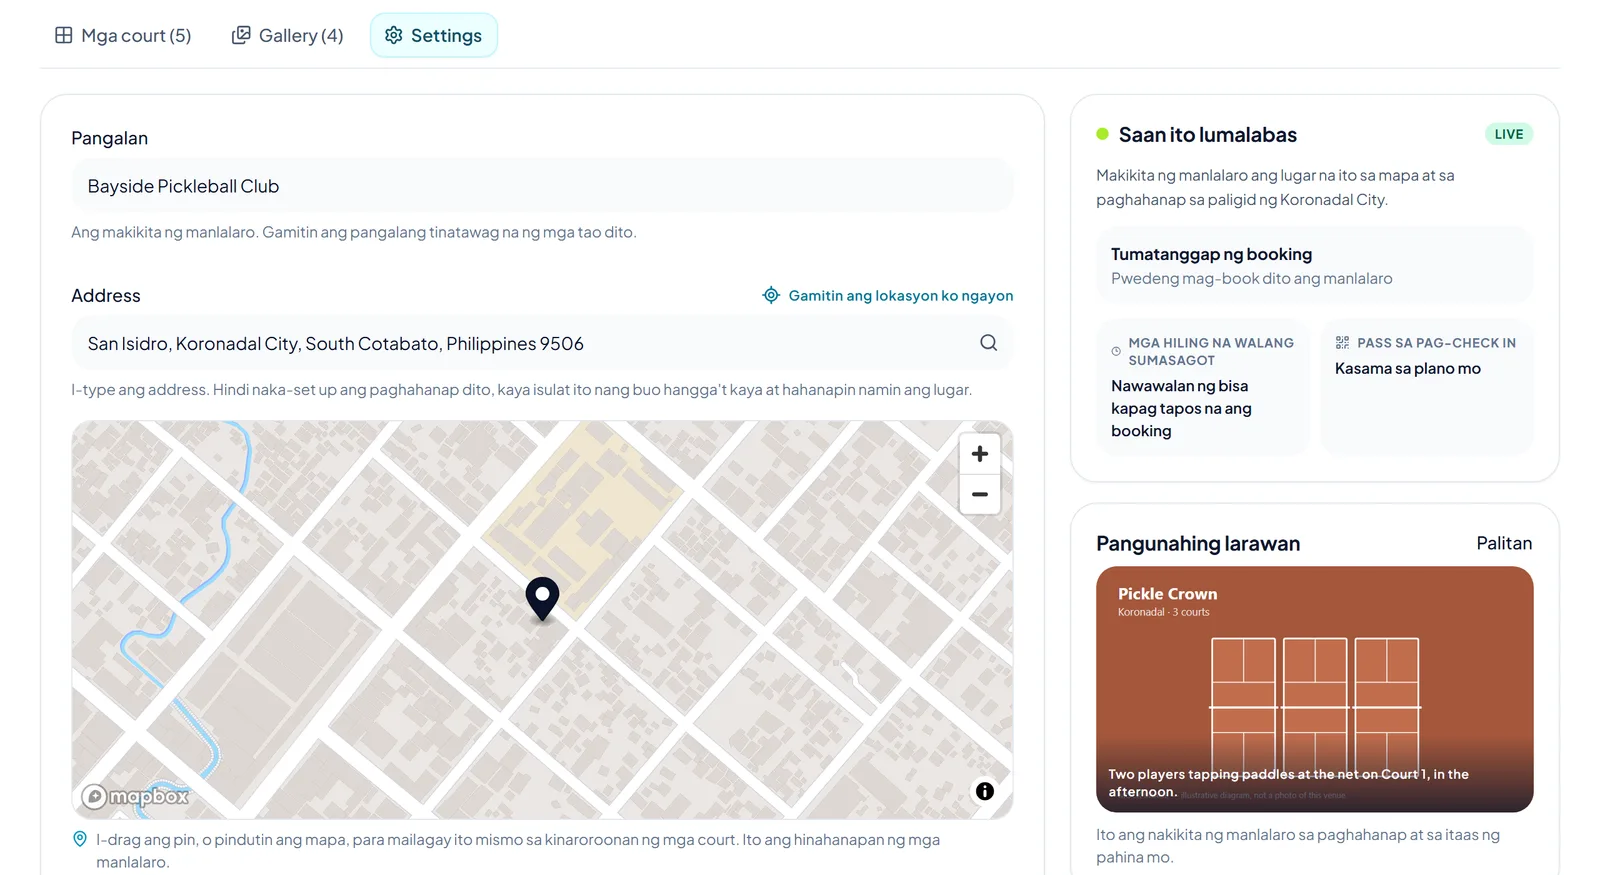Viewport: 1600px width, 875px height.
Task: Zoom in on the map
Action: pos(980,454)
